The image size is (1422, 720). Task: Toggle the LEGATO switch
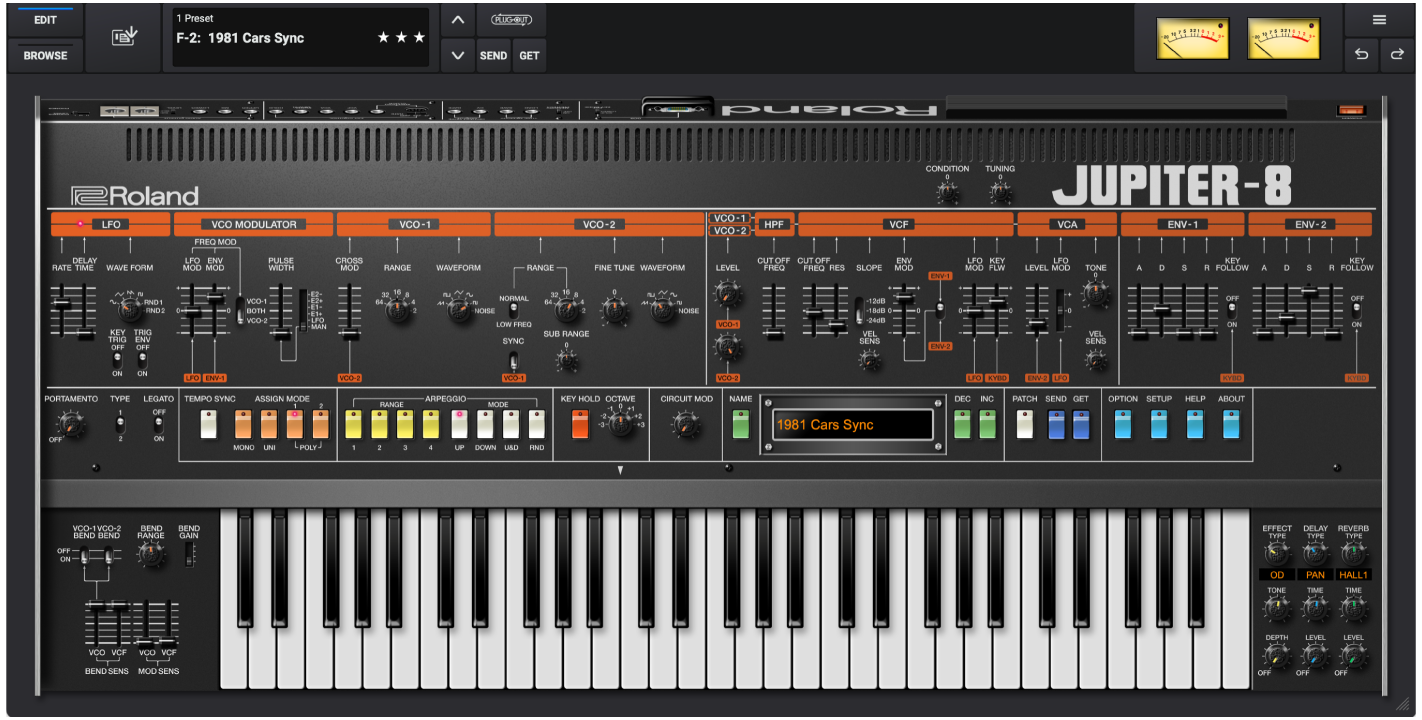coord(157,425)
